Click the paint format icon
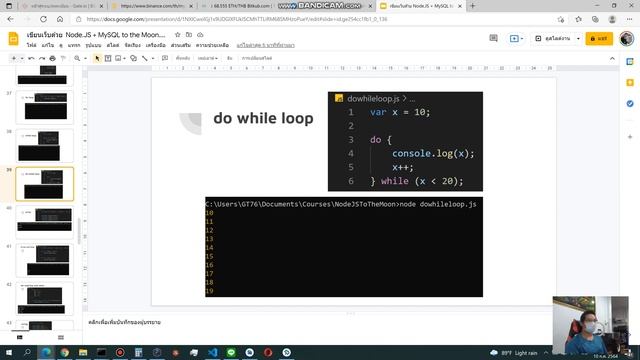The image size is (640, 360). coord(63,58)
